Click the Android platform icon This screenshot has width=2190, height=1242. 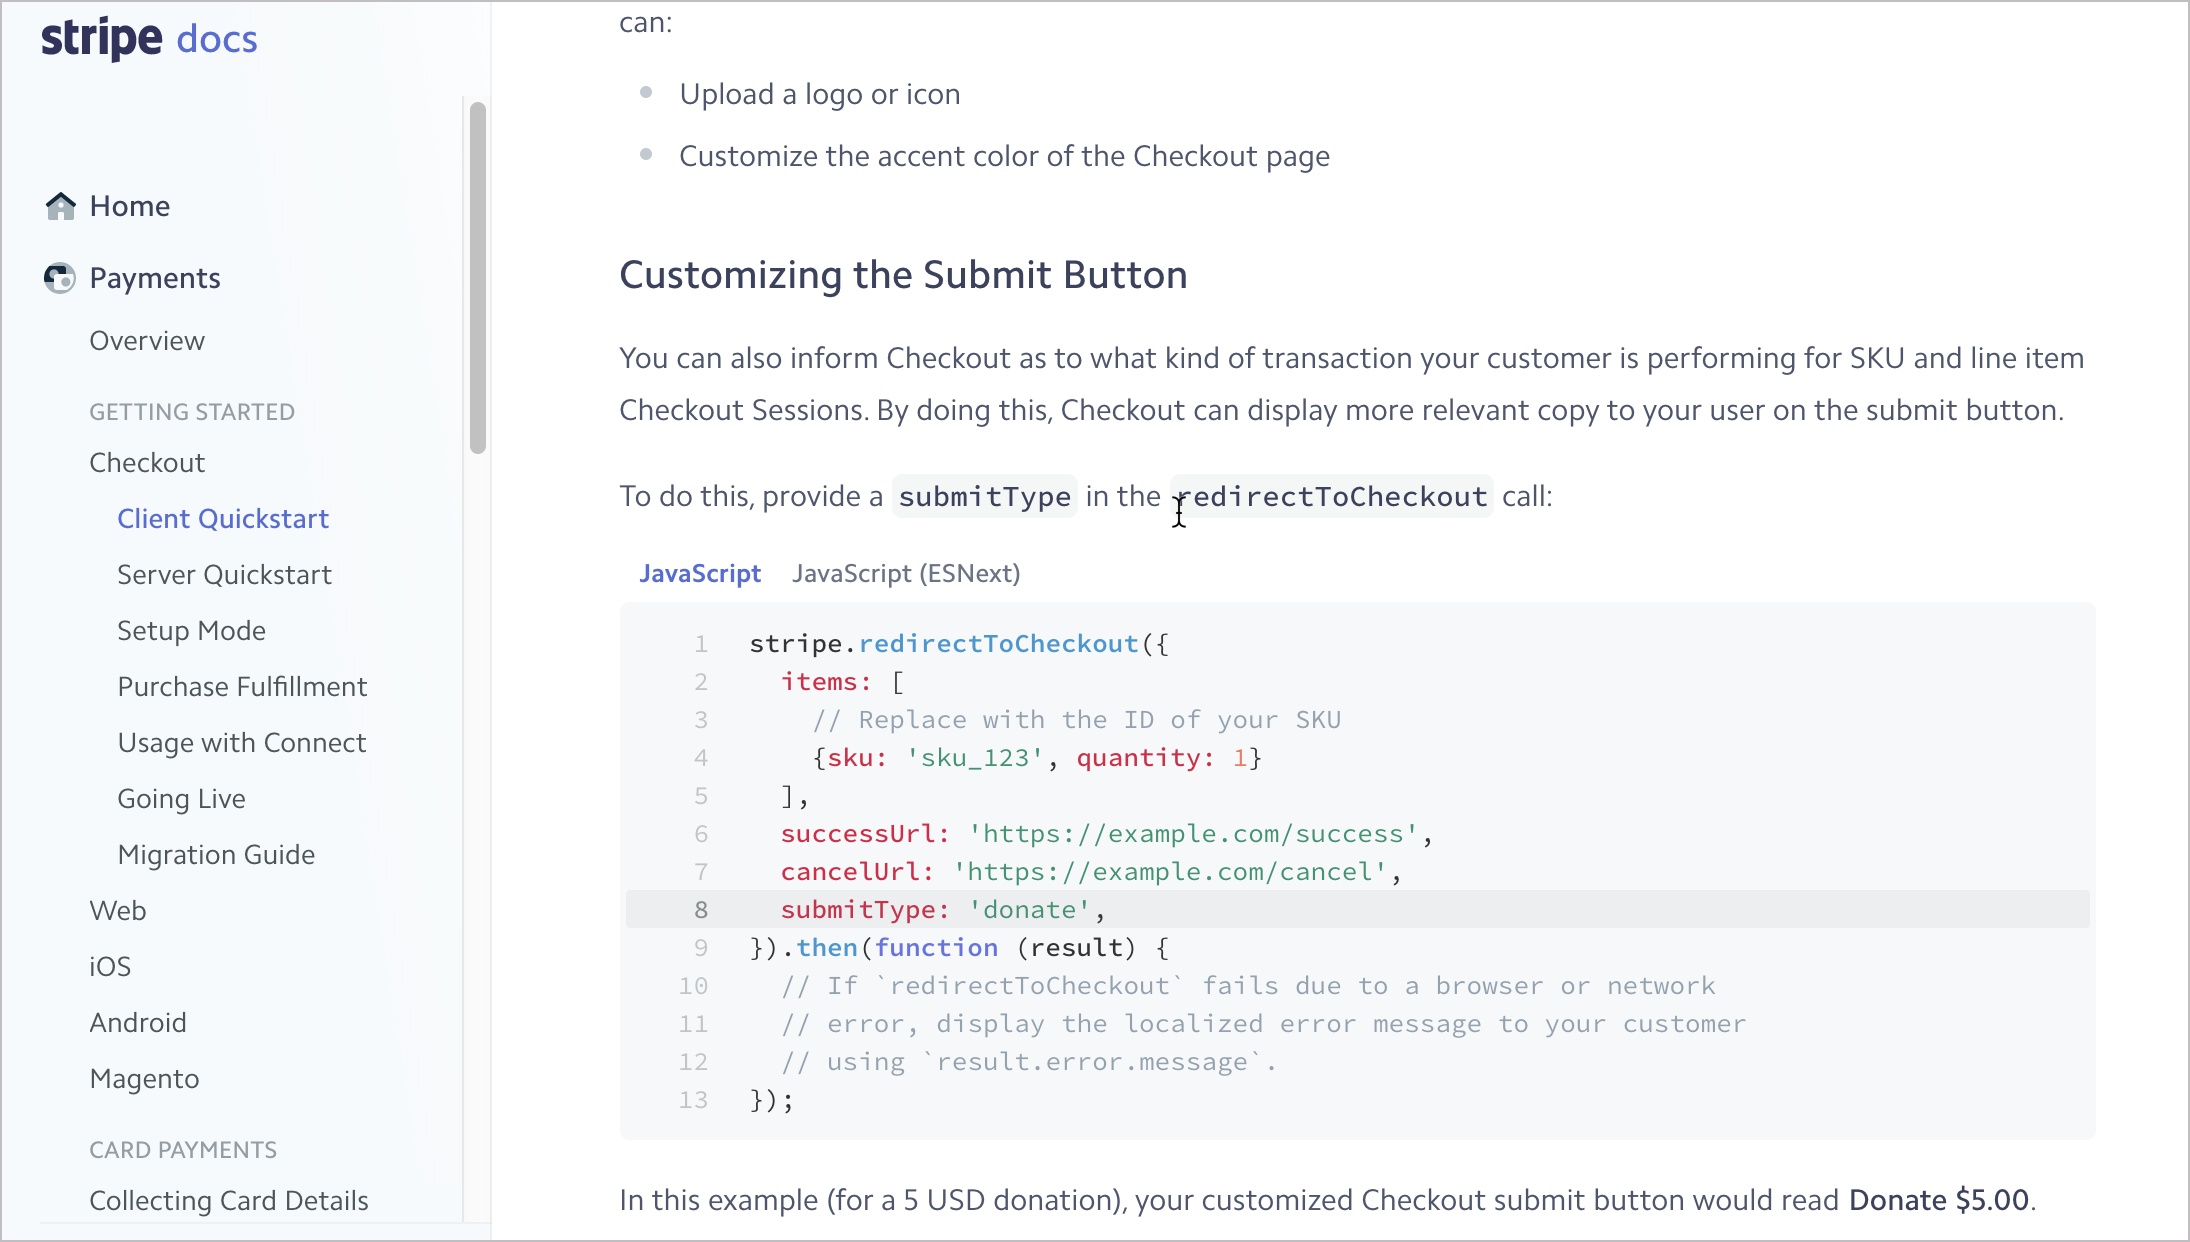[x=137, y=1021]
